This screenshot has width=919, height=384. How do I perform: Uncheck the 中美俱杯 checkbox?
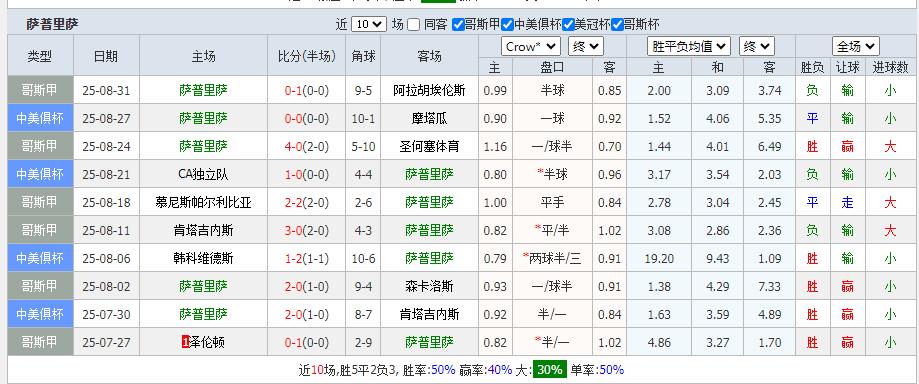click(x=508, y=25)
